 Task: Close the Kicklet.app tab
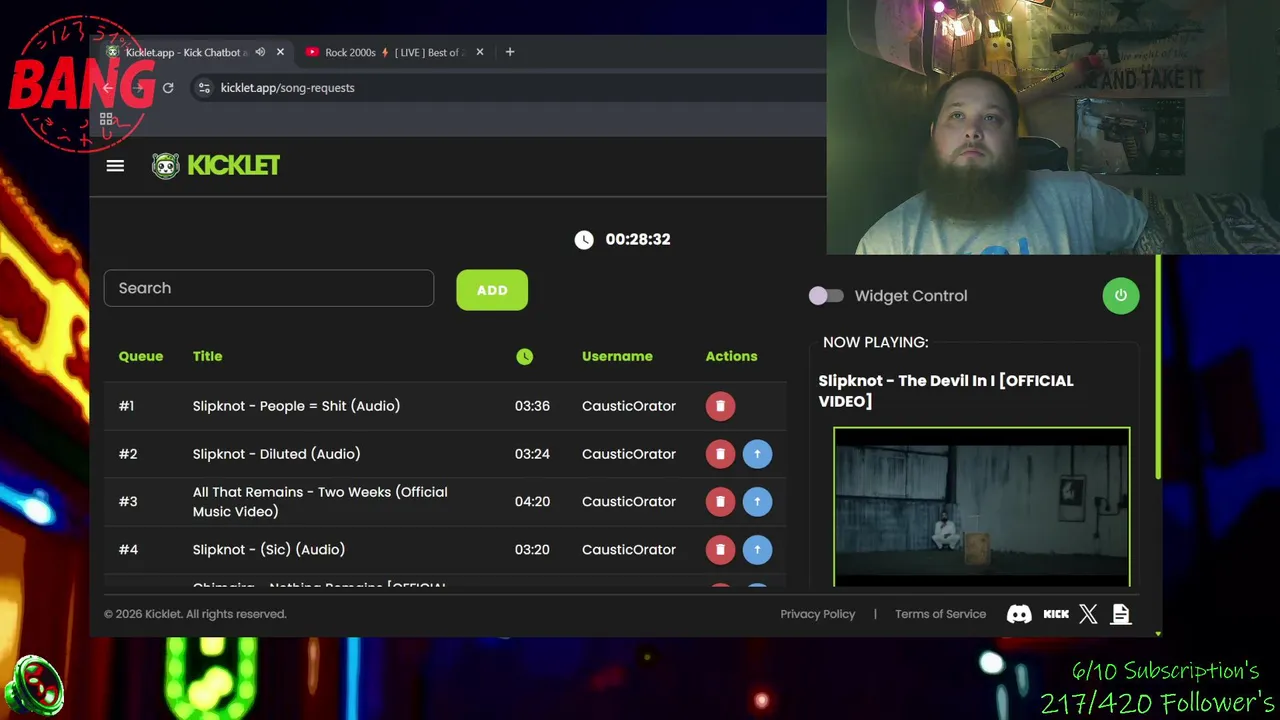(280, 52)
